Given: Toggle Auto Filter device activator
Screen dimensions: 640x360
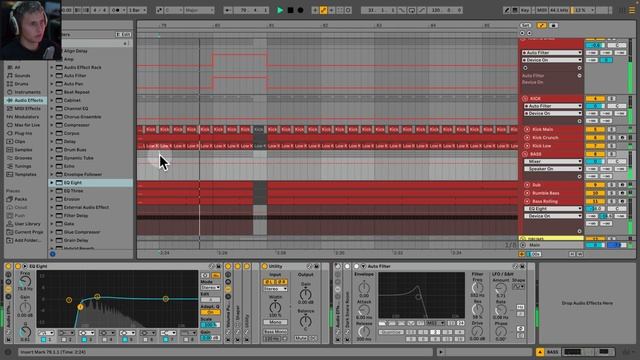Looking at the screenshot, I should [356, 266].
